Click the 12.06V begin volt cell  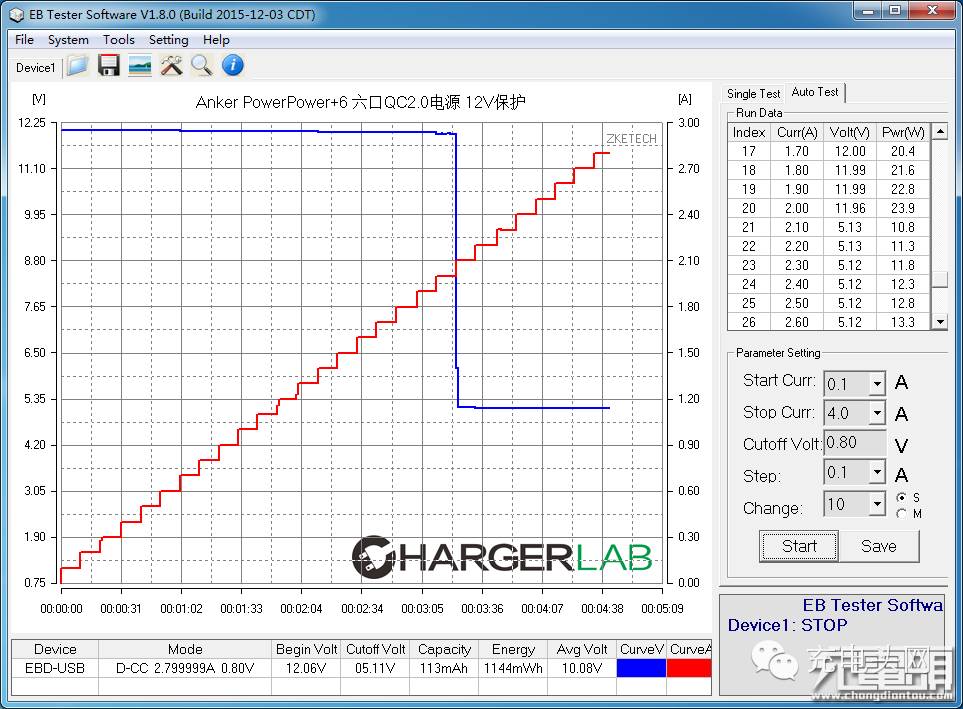(x=306, y=668)
